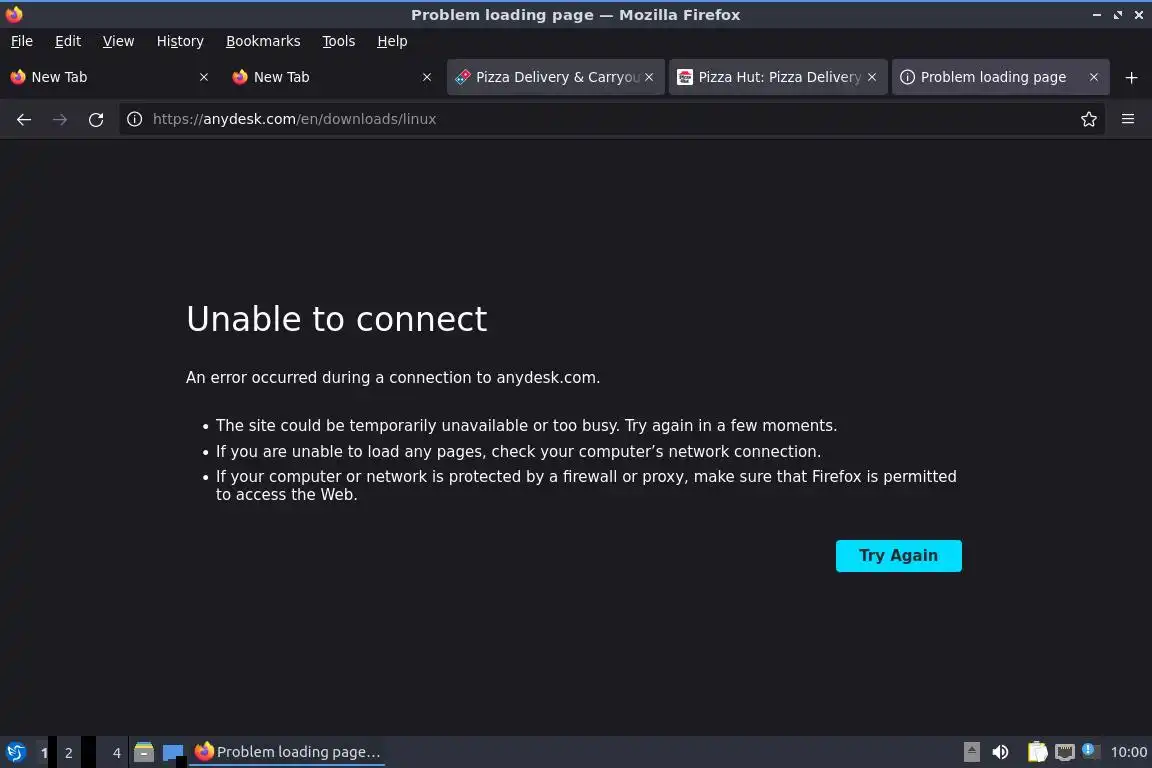
Task: Focus the anydesk.com URL address field
Action: (x=610, y=119)
